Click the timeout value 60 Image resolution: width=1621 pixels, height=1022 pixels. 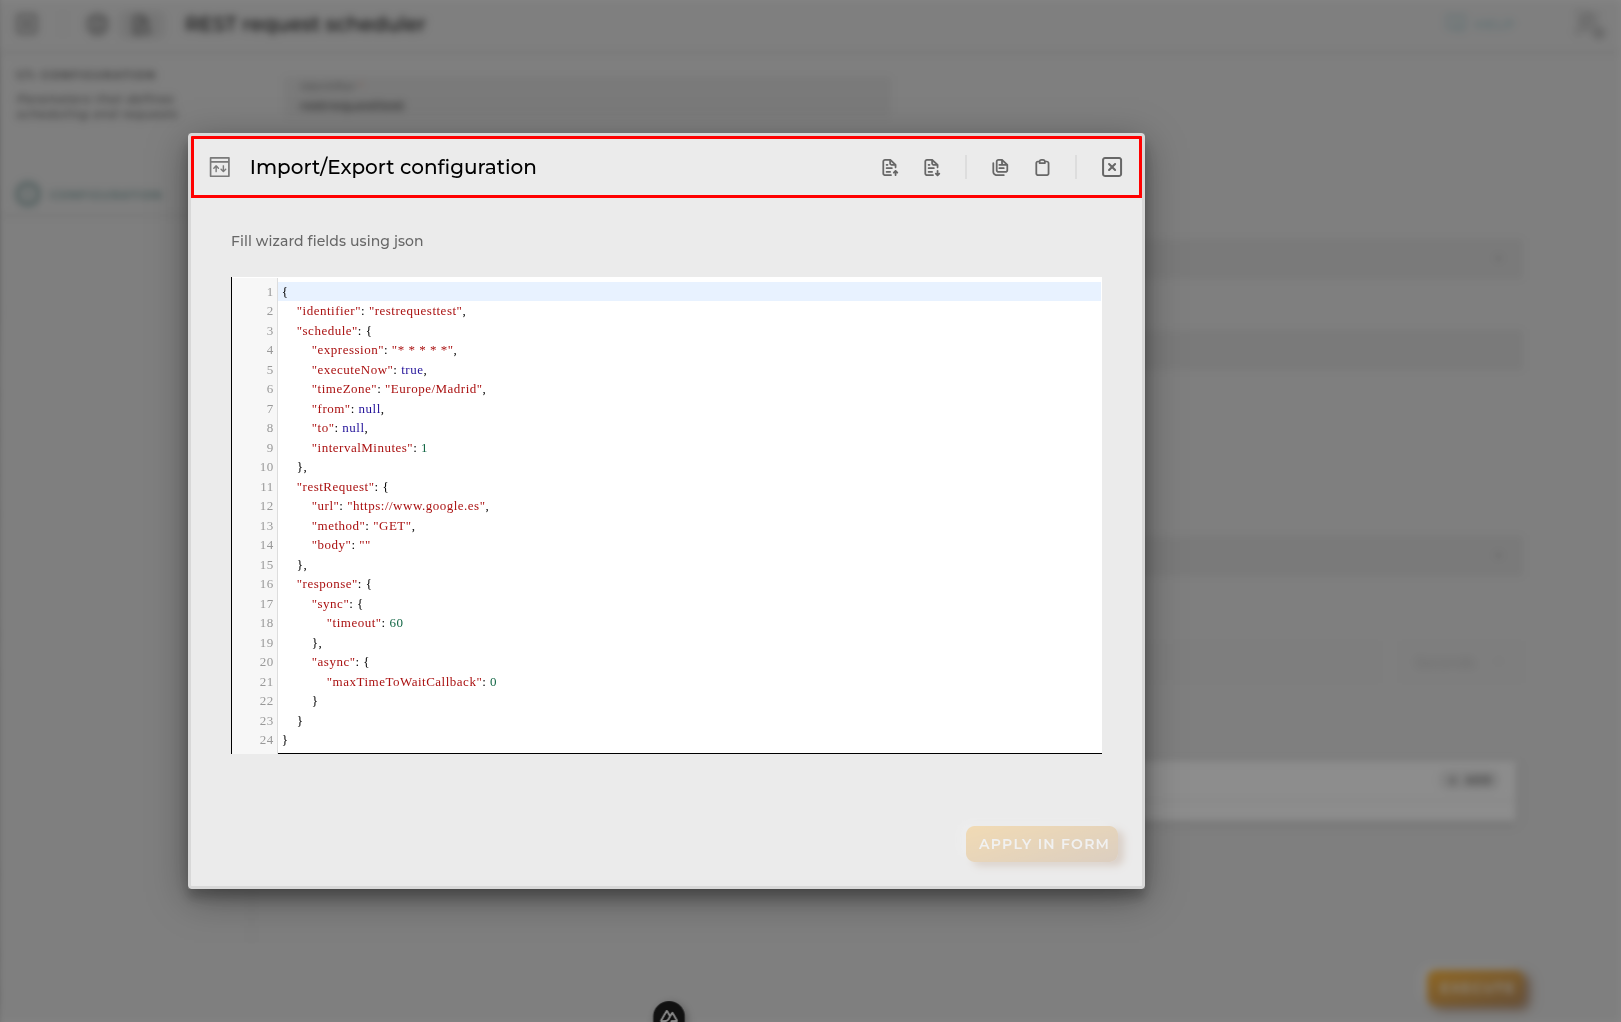396,623
